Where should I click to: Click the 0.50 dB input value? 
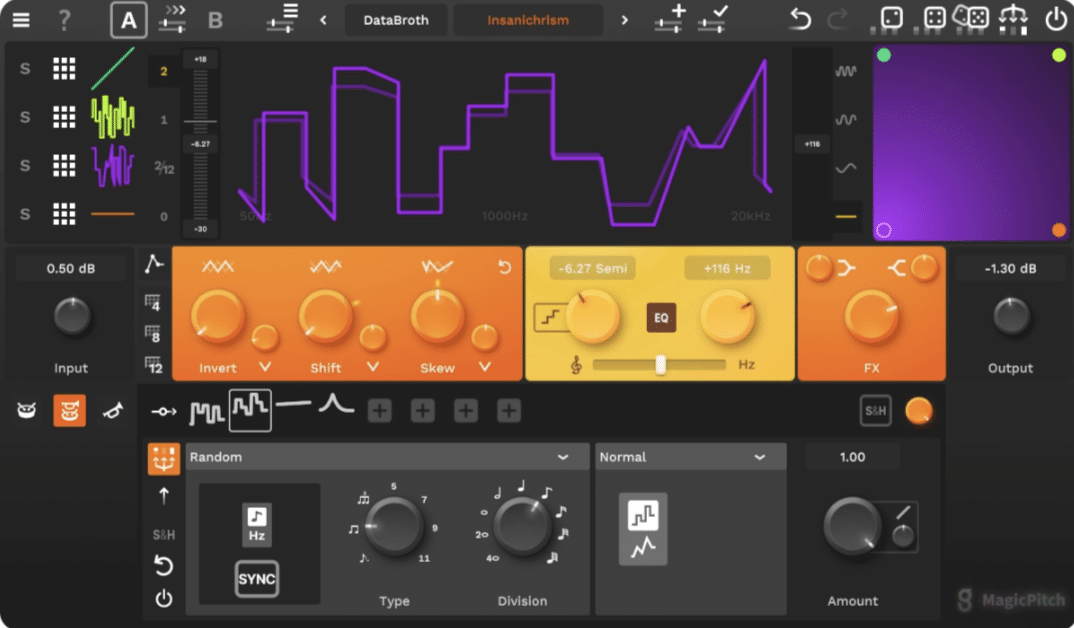(71, 268)
